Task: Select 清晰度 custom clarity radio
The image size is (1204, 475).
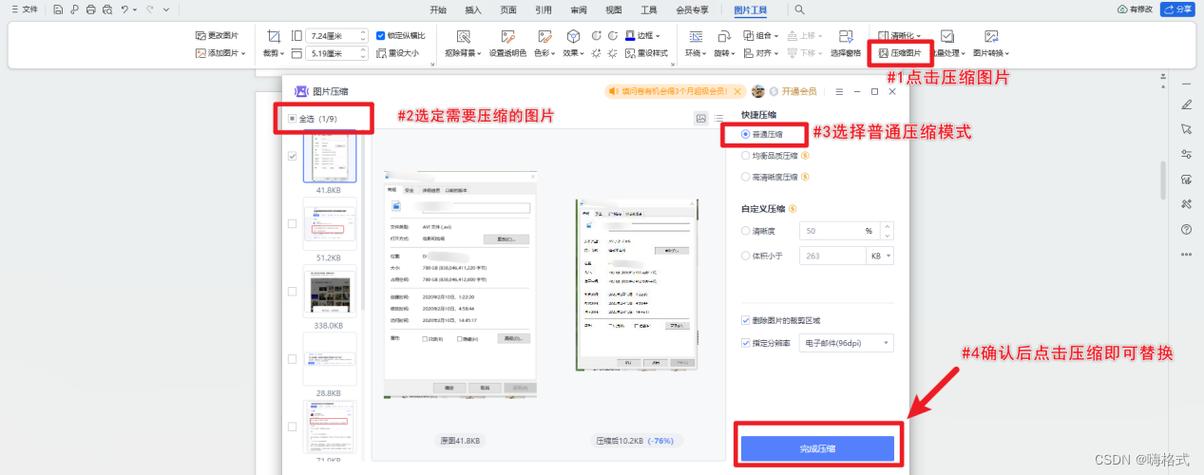Action: click(x=746, y=230)
